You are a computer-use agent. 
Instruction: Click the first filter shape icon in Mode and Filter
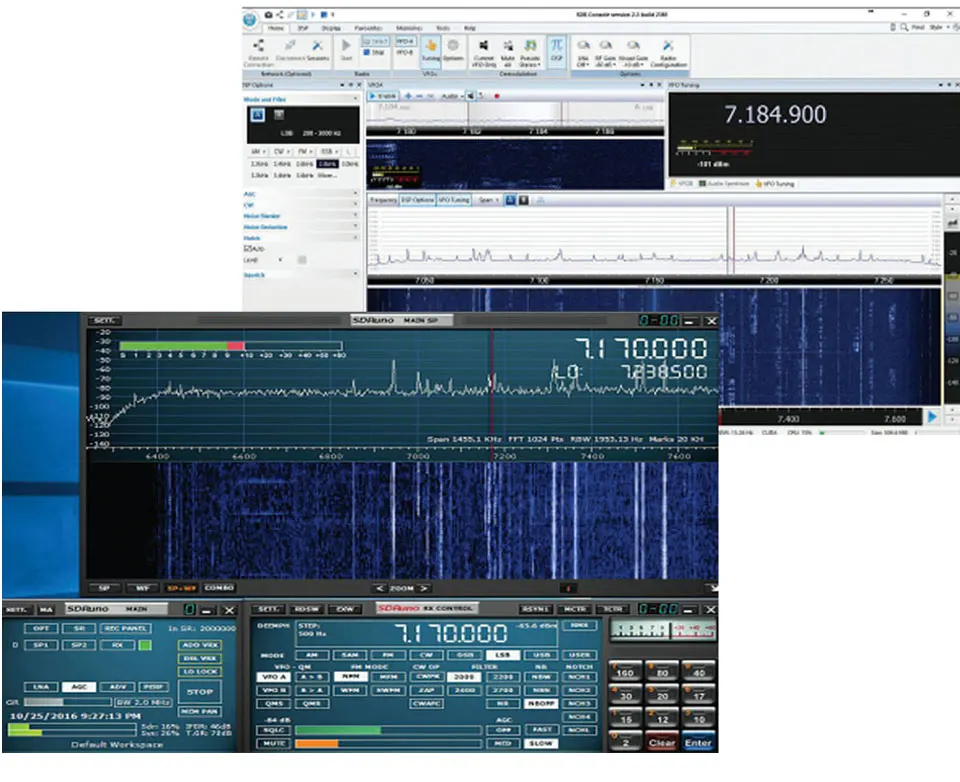[x=258, y=115]
